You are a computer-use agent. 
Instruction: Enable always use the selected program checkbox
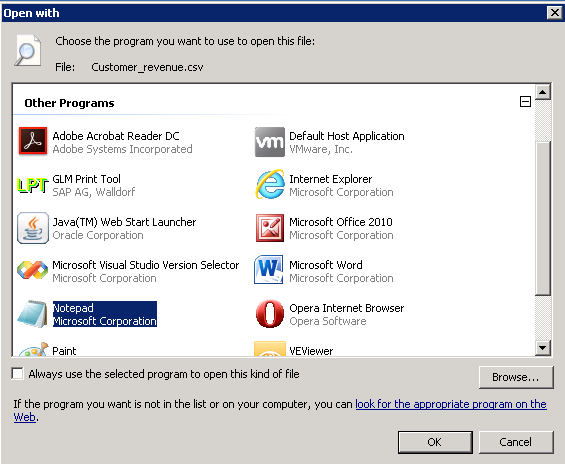17,374
